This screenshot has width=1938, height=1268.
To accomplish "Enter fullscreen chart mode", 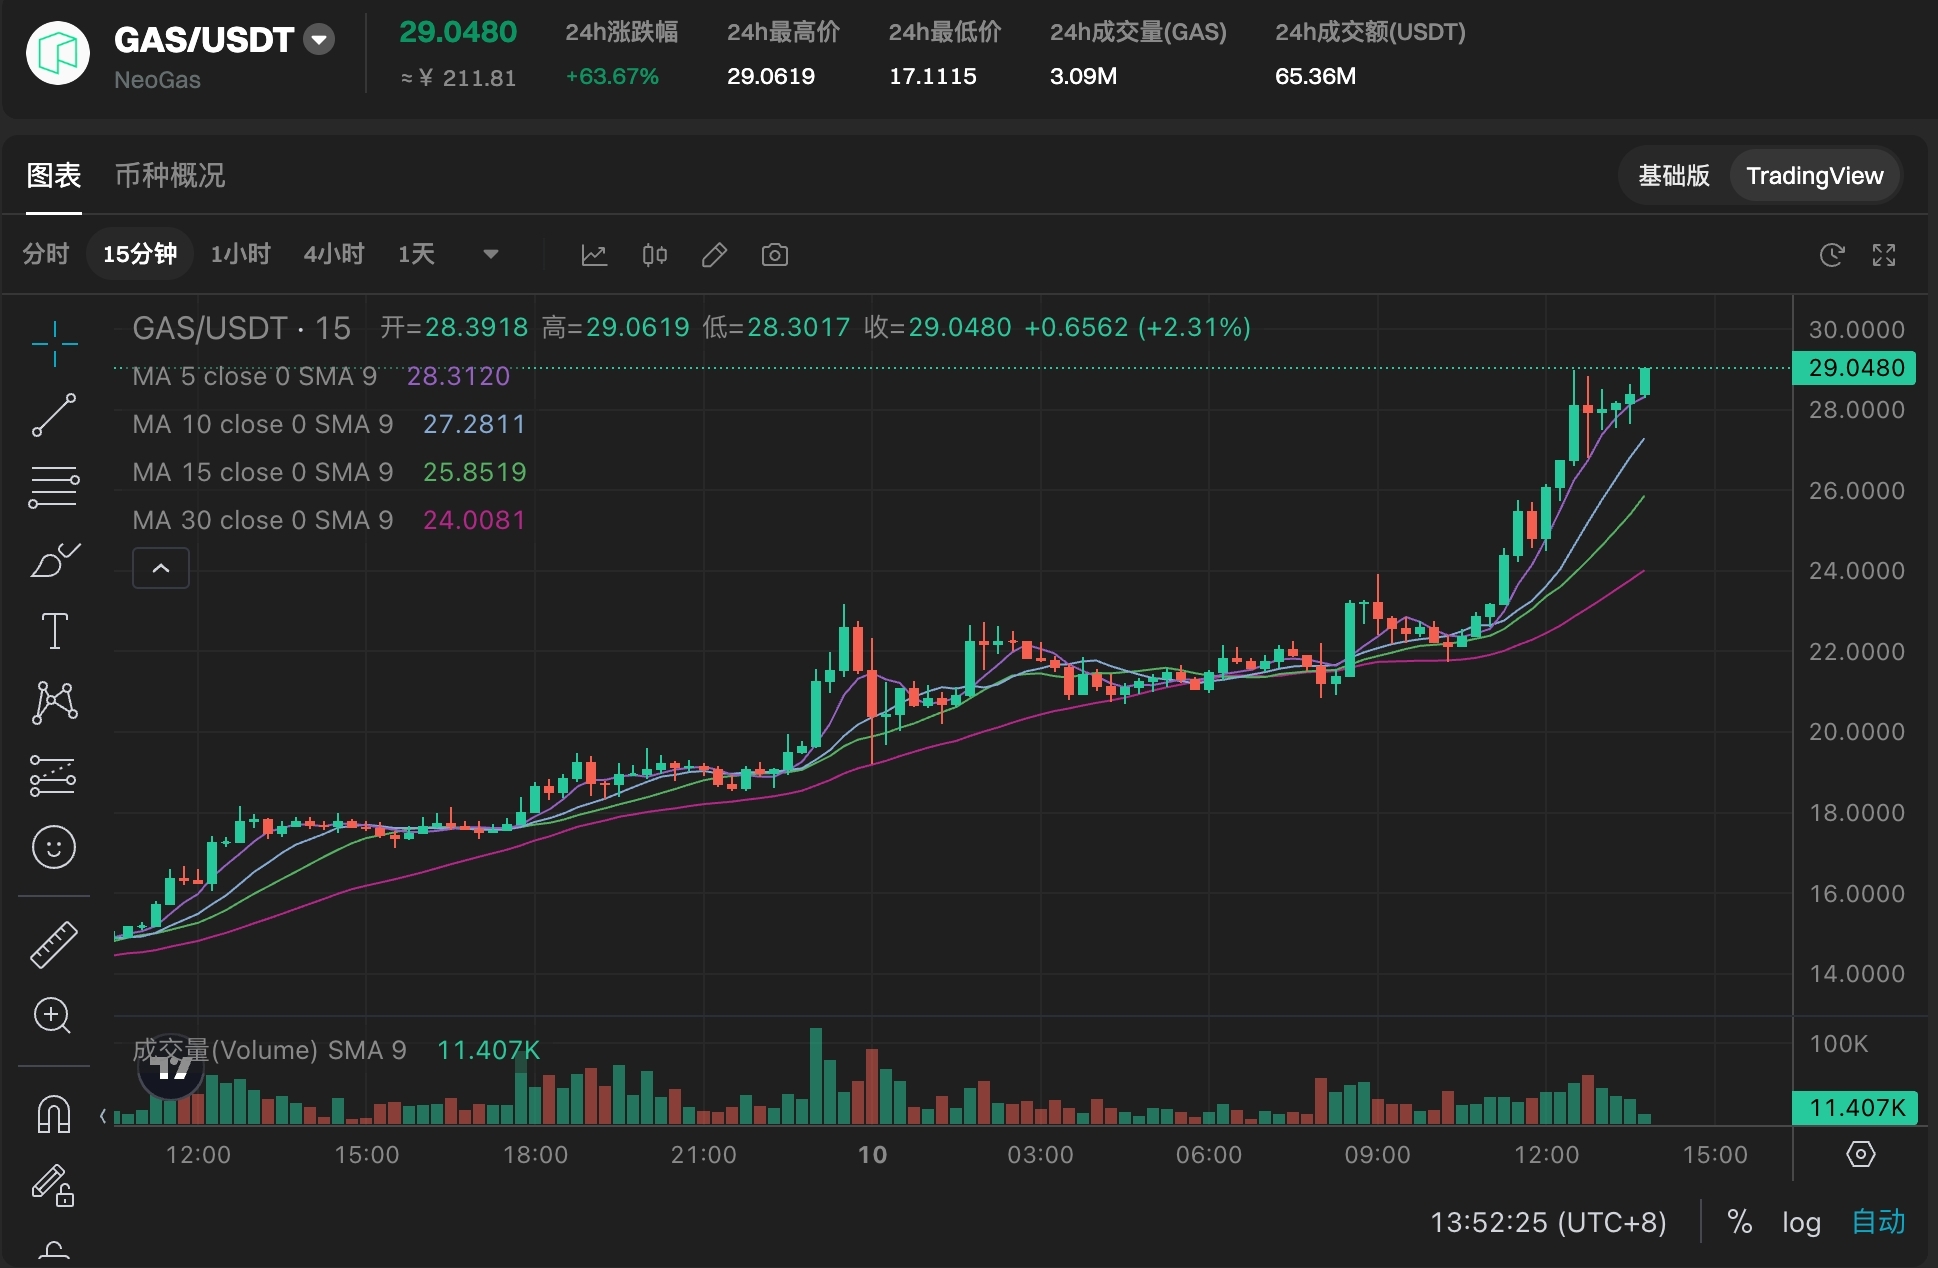I will click(x=1883, y=255).
